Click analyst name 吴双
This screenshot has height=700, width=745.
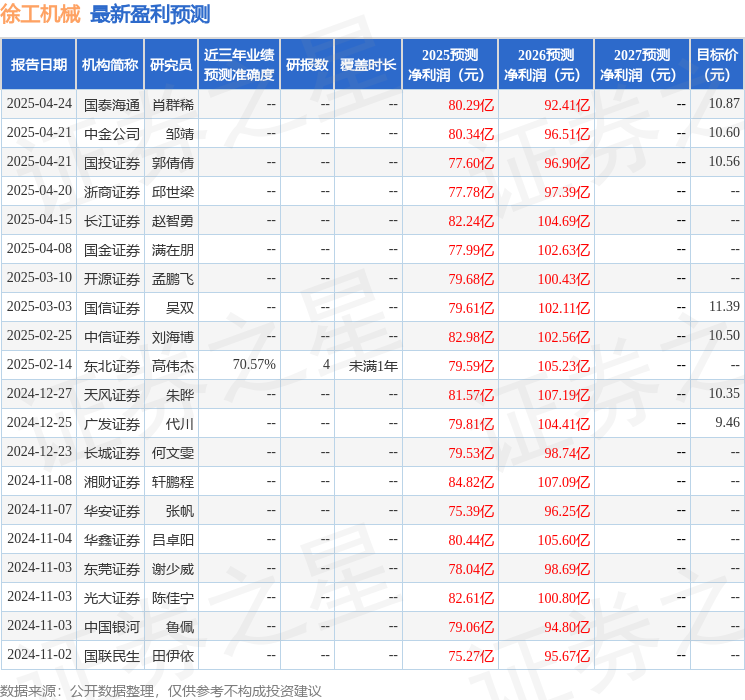(x=180, y=308)
